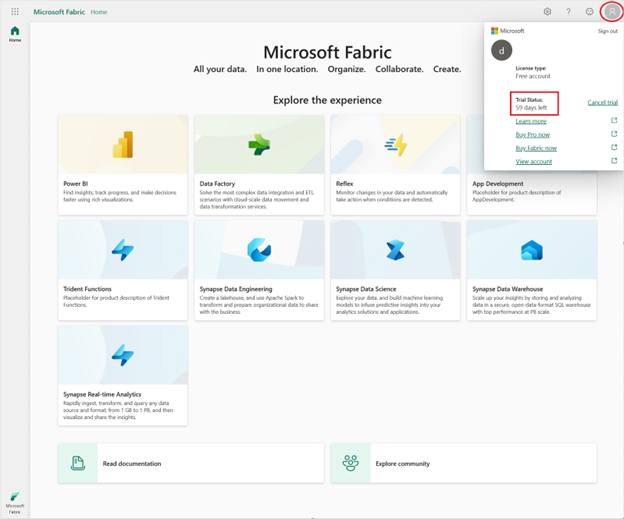Open the Feedback smiley icon
The height and width of the screenshot is (519, 624).
coord(589,12)
